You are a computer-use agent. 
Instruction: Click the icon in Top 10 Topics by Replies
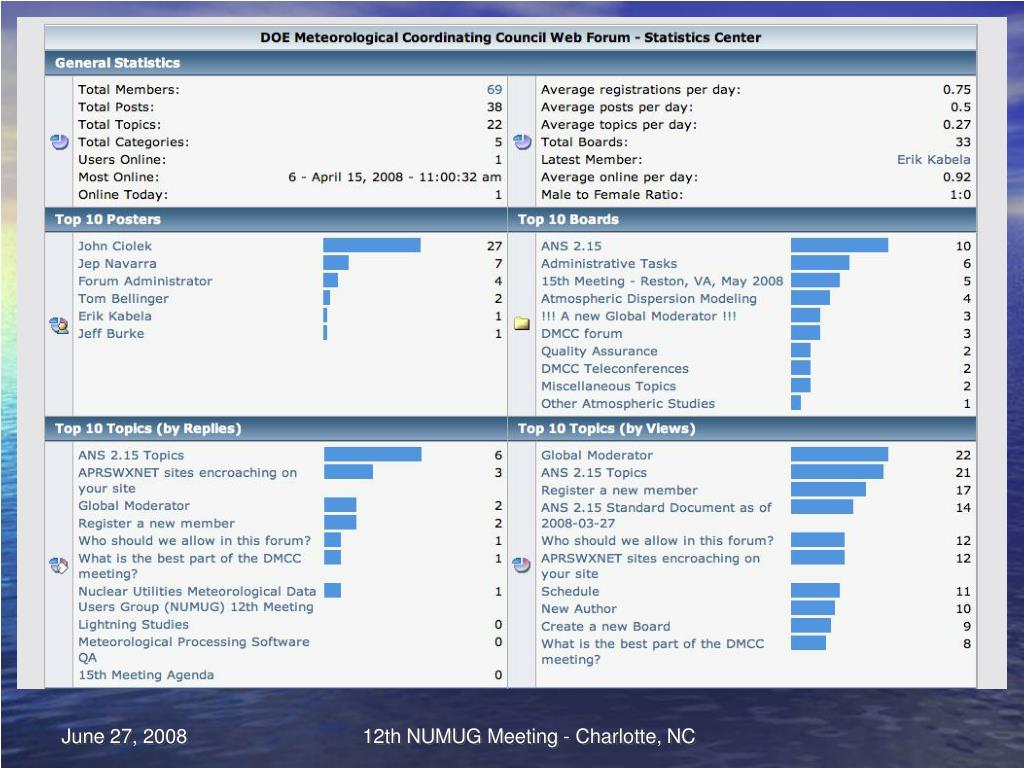[x=59, y=566]
